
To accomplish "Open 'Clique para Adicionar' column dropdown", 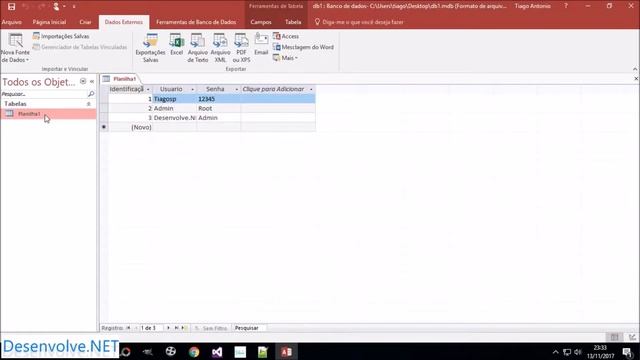I will [311, 89].
